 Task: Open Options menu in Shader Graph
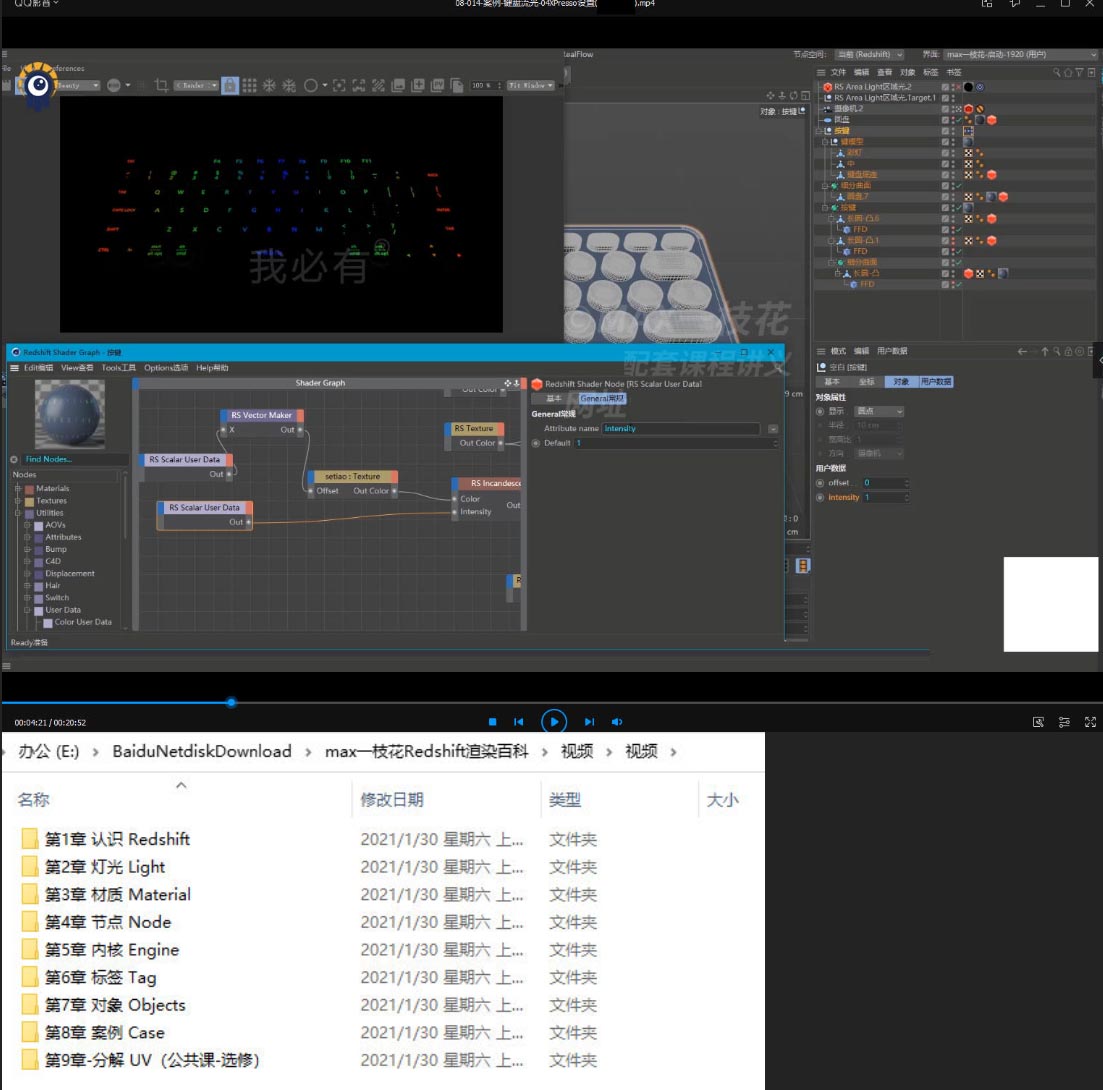[166, 368]
